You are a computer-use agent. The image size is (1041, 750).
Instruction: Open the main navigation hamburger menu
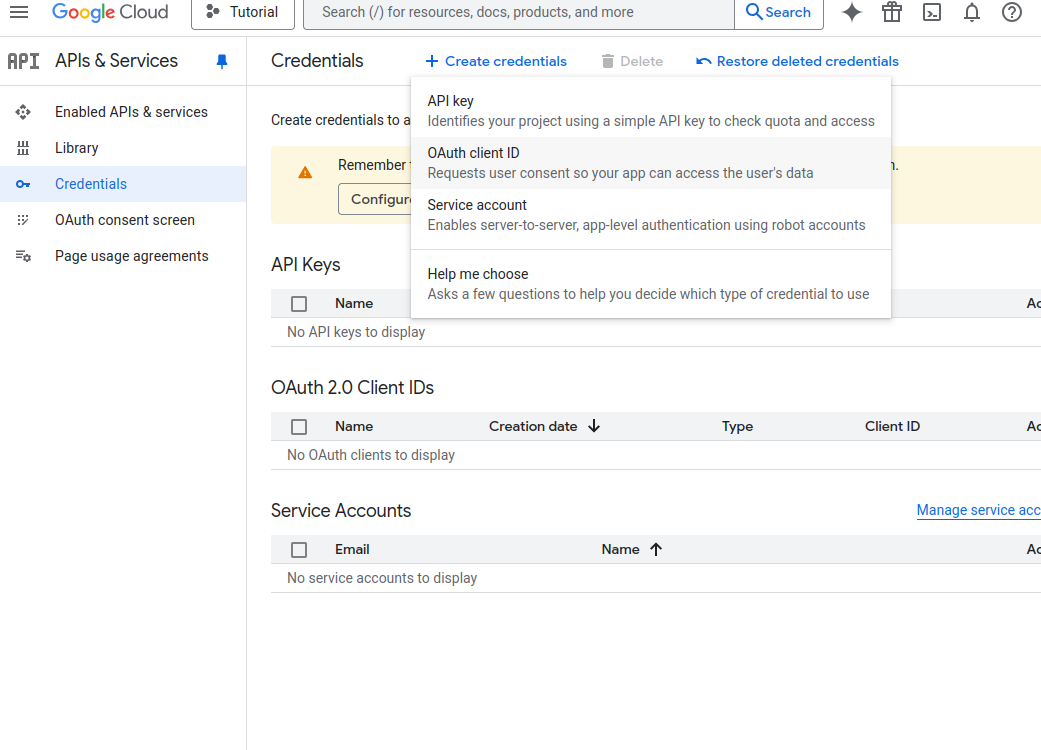pos(19,12)
